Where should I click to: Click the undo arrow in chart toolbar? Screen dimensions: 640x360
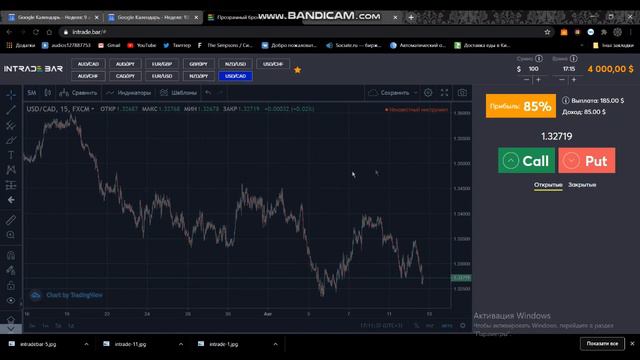click(208, 93)
